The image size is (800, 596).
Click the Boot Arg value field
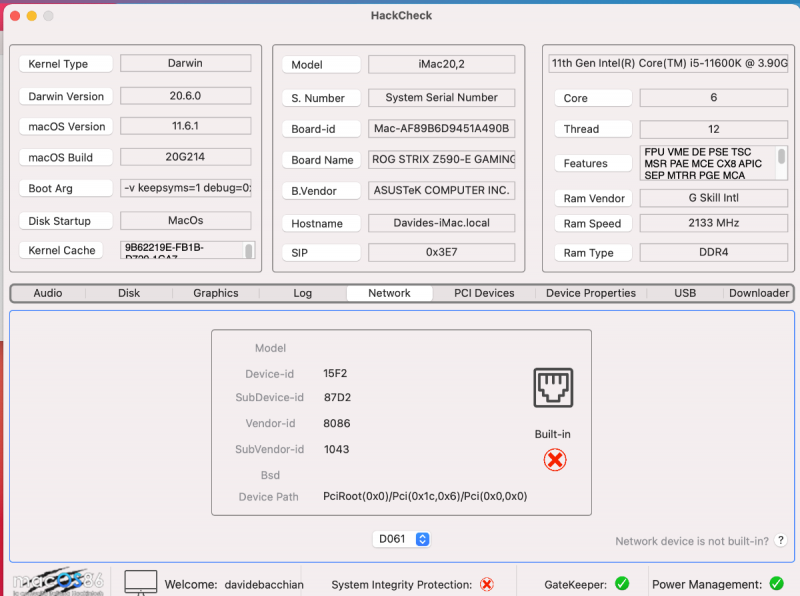point(186,188)
